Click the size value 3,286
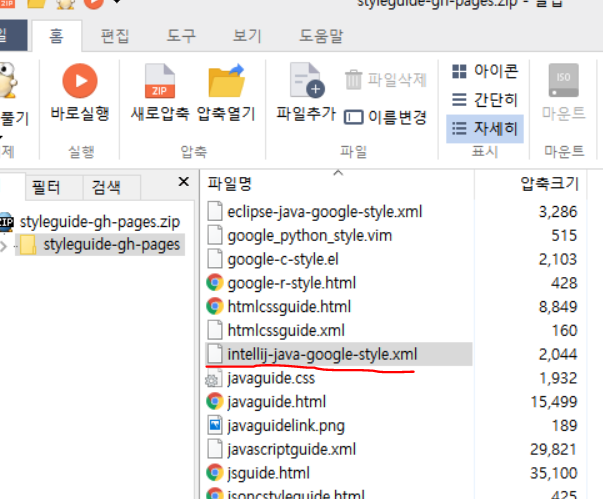The image size is (603, 499). pyautogui.click(x=558, y=212)
